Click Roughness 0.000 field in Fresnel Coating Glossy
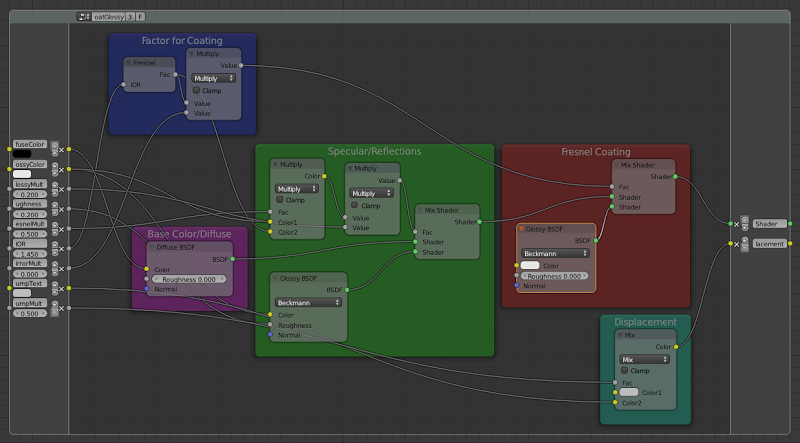Screen dimensions: 800x443 click(x=555, y=276)
